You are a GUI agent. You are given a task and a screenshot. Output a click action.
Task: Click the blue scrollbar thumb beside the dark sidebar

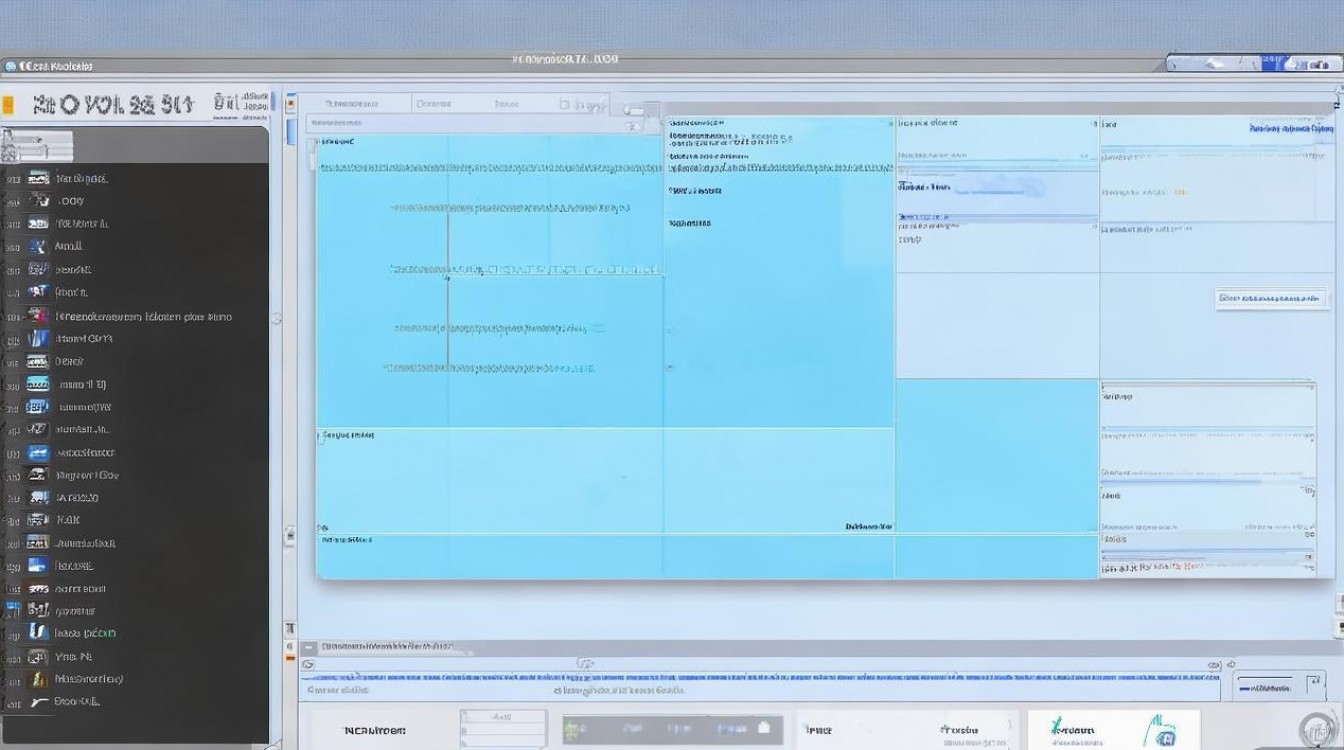coord(291,130)
